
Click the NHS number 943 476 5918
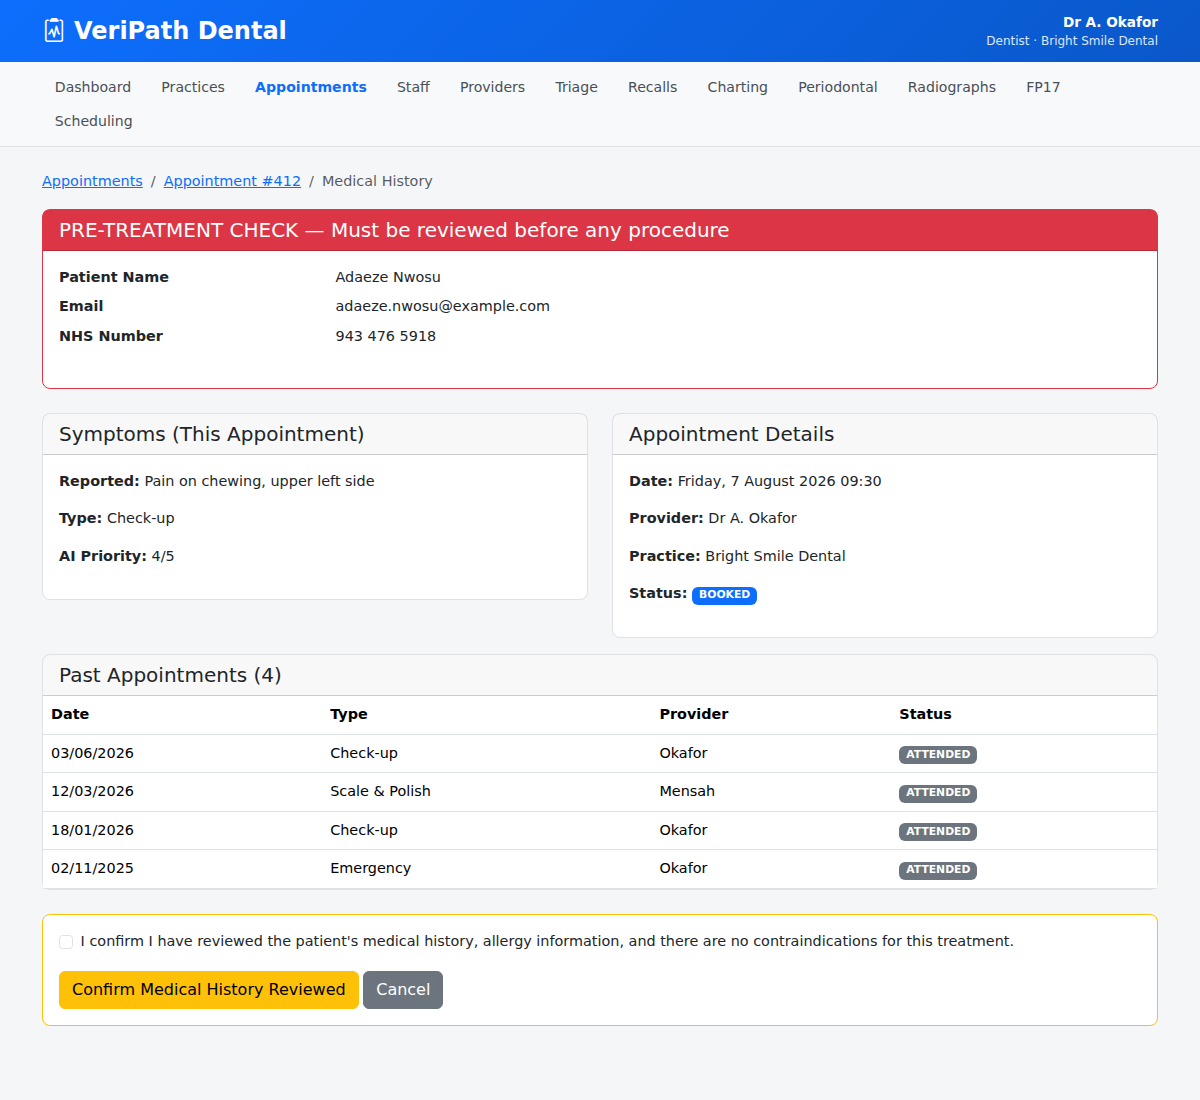tap(385, 336)
